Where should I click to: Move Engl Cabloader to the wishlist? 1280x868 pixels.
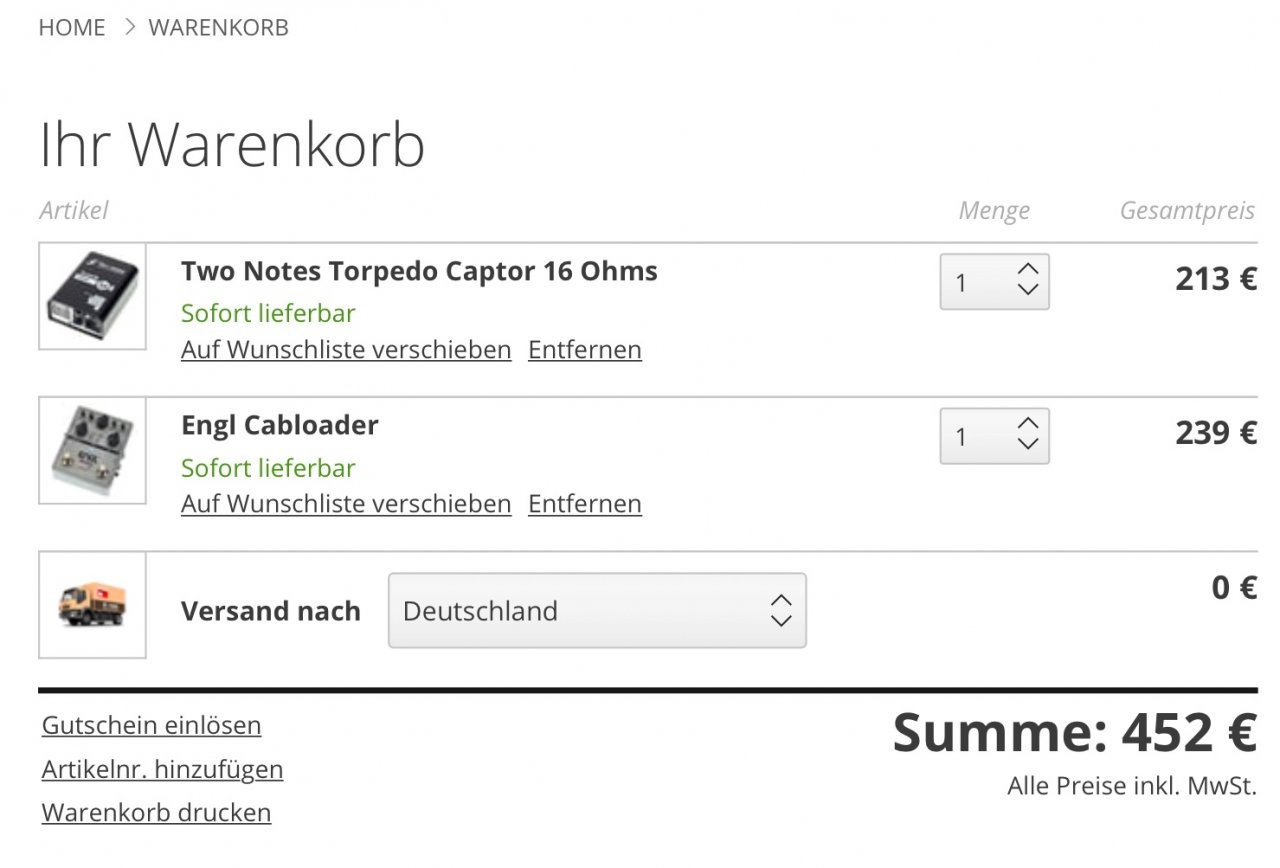click(x=346, y=504)
